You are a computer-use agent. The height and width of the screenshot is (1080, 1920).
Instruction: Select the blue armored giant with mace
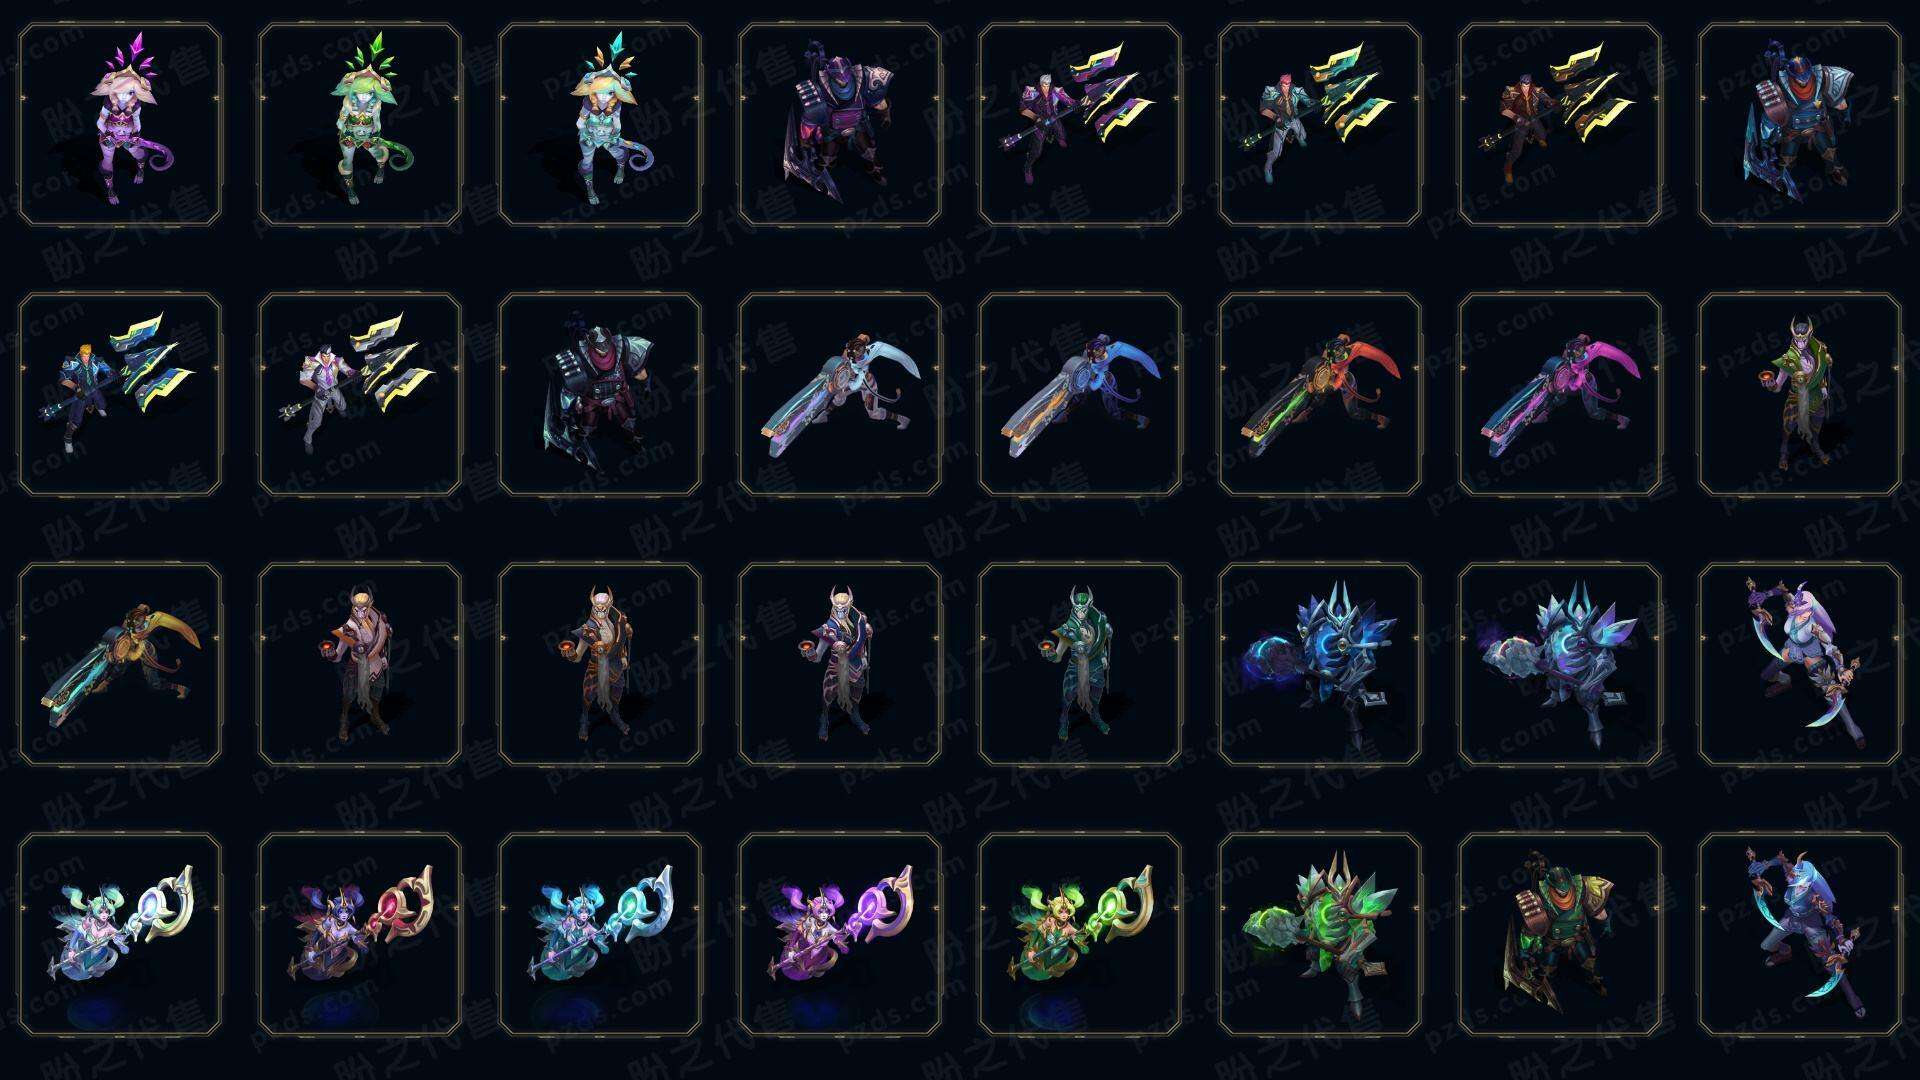tap(1320, 664)
